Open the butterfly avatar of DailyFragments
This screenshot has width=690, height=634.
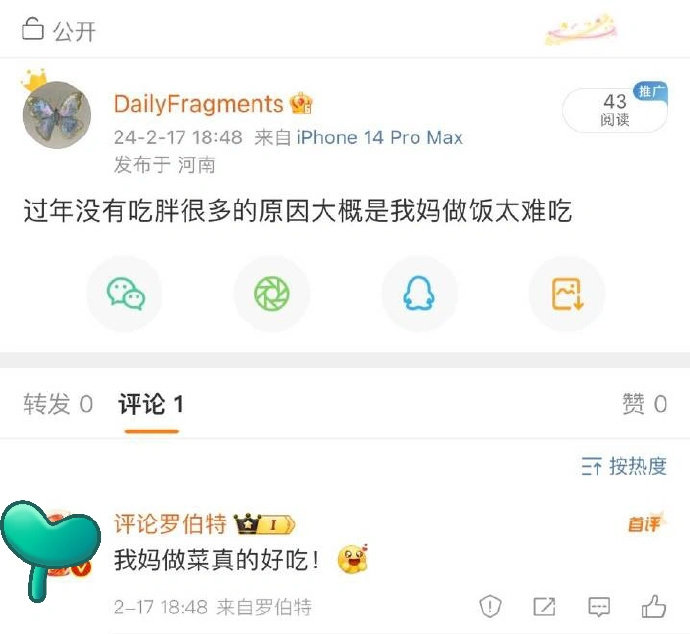pos(57,115)
